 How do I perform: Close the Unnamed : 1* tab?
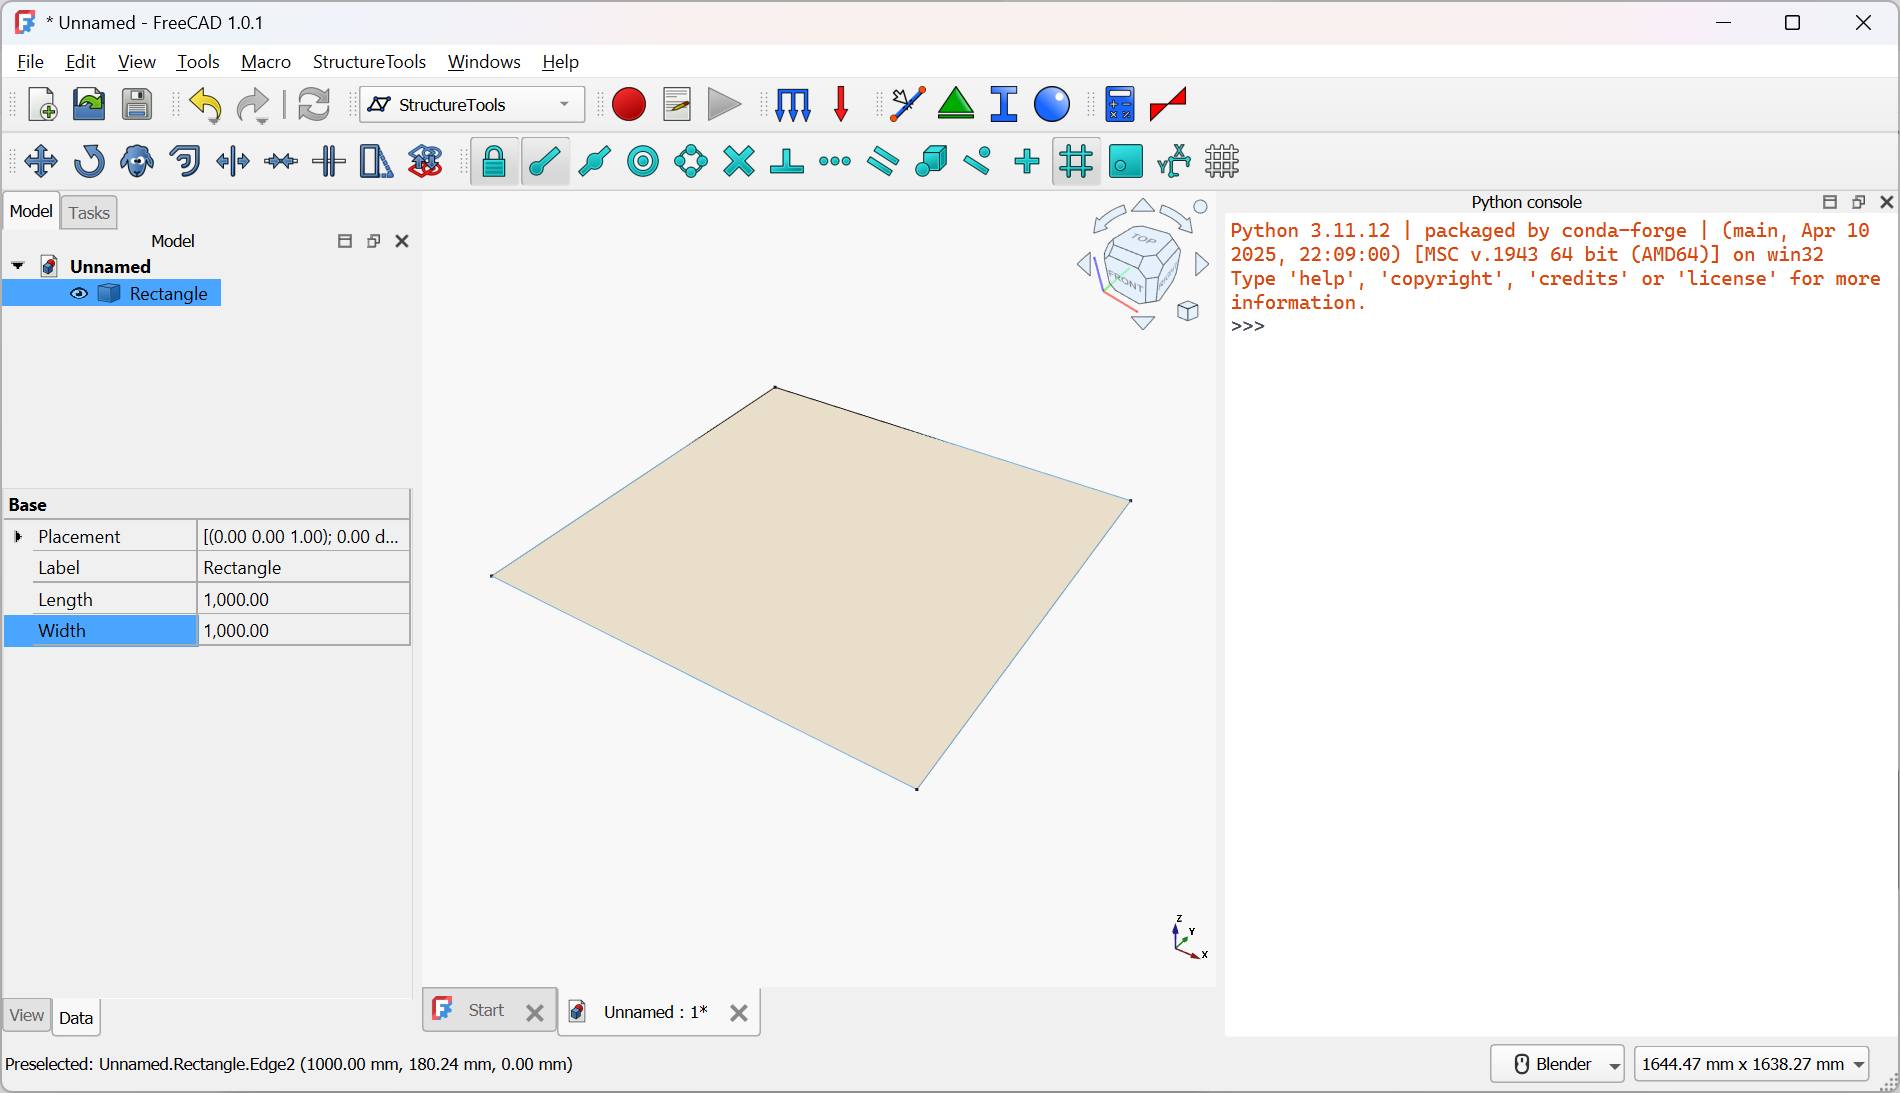click(x=739, y=1013)
